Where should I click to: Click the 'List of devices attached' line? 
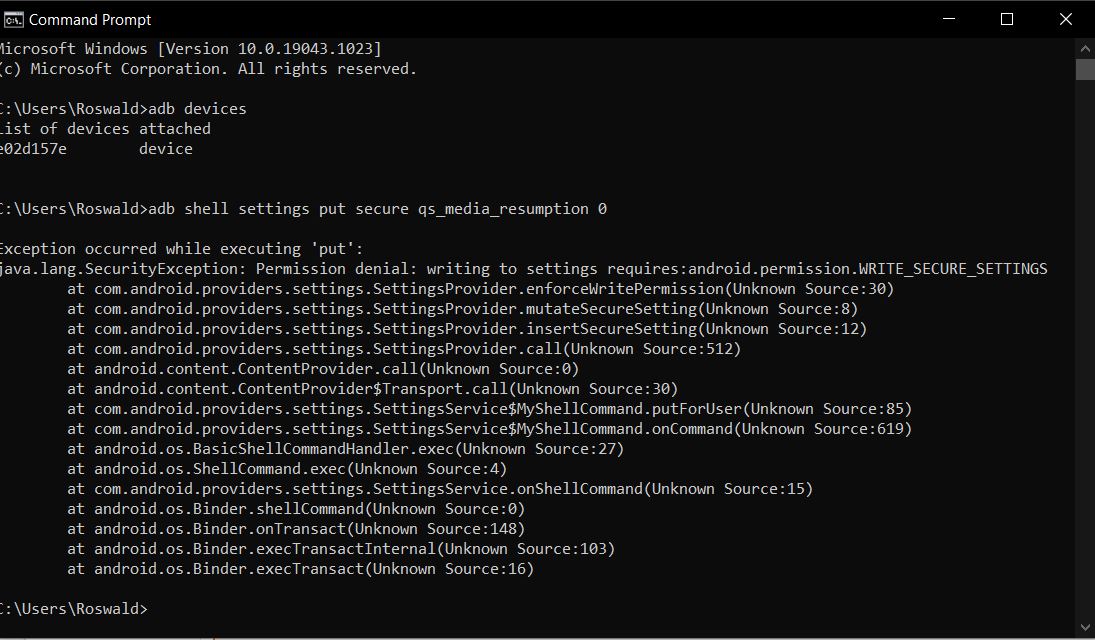[x=105, y=129]
